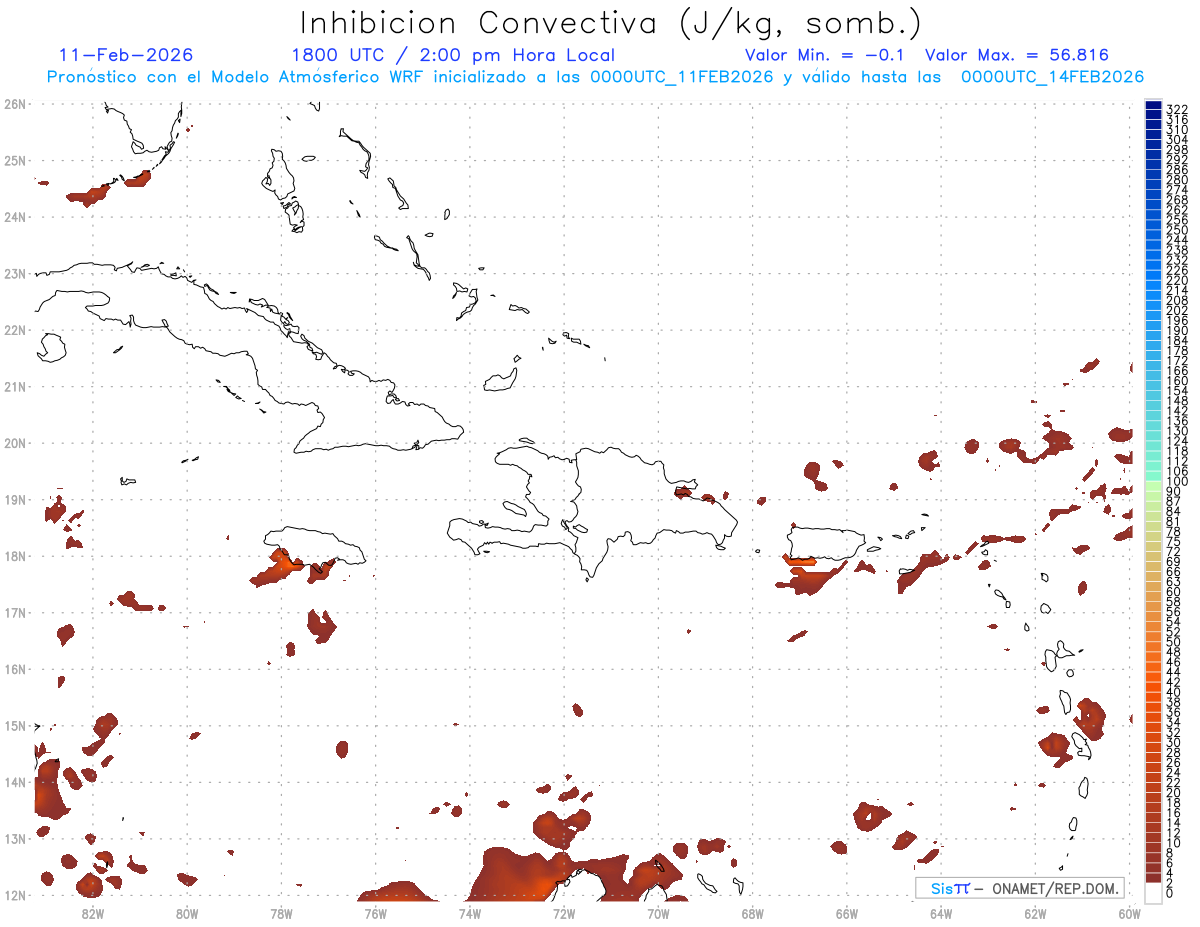Click the 19N latitude label

14,499
